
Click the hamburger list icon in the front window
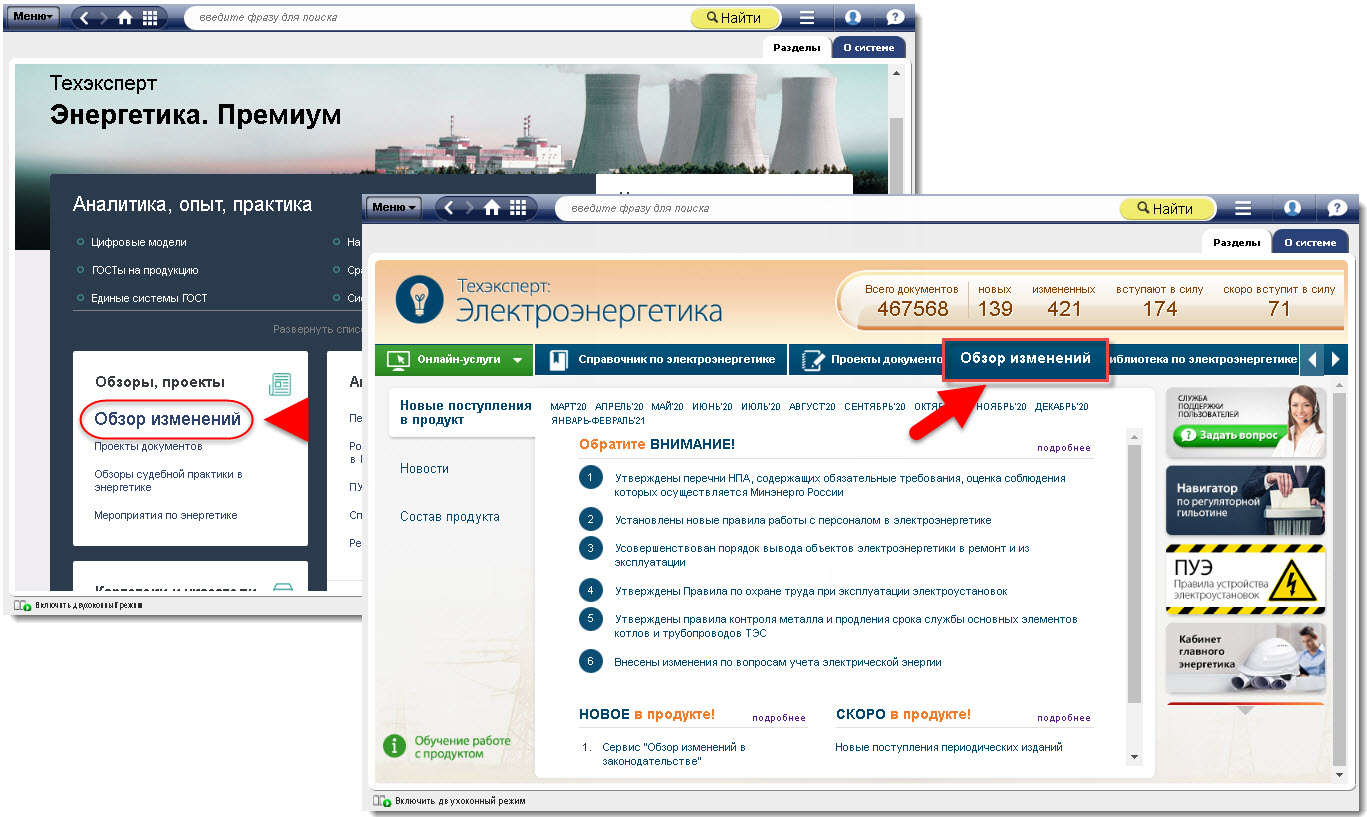[1243, 208]
